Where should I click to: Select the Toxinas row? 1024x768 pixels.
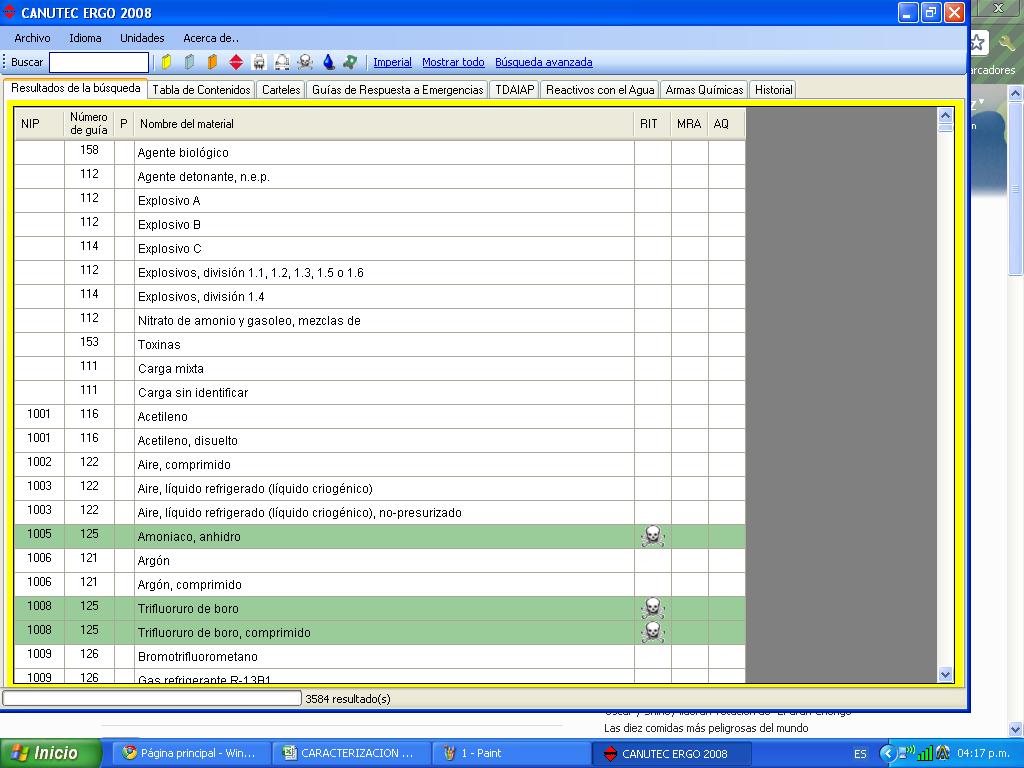[x=379, y=344]
